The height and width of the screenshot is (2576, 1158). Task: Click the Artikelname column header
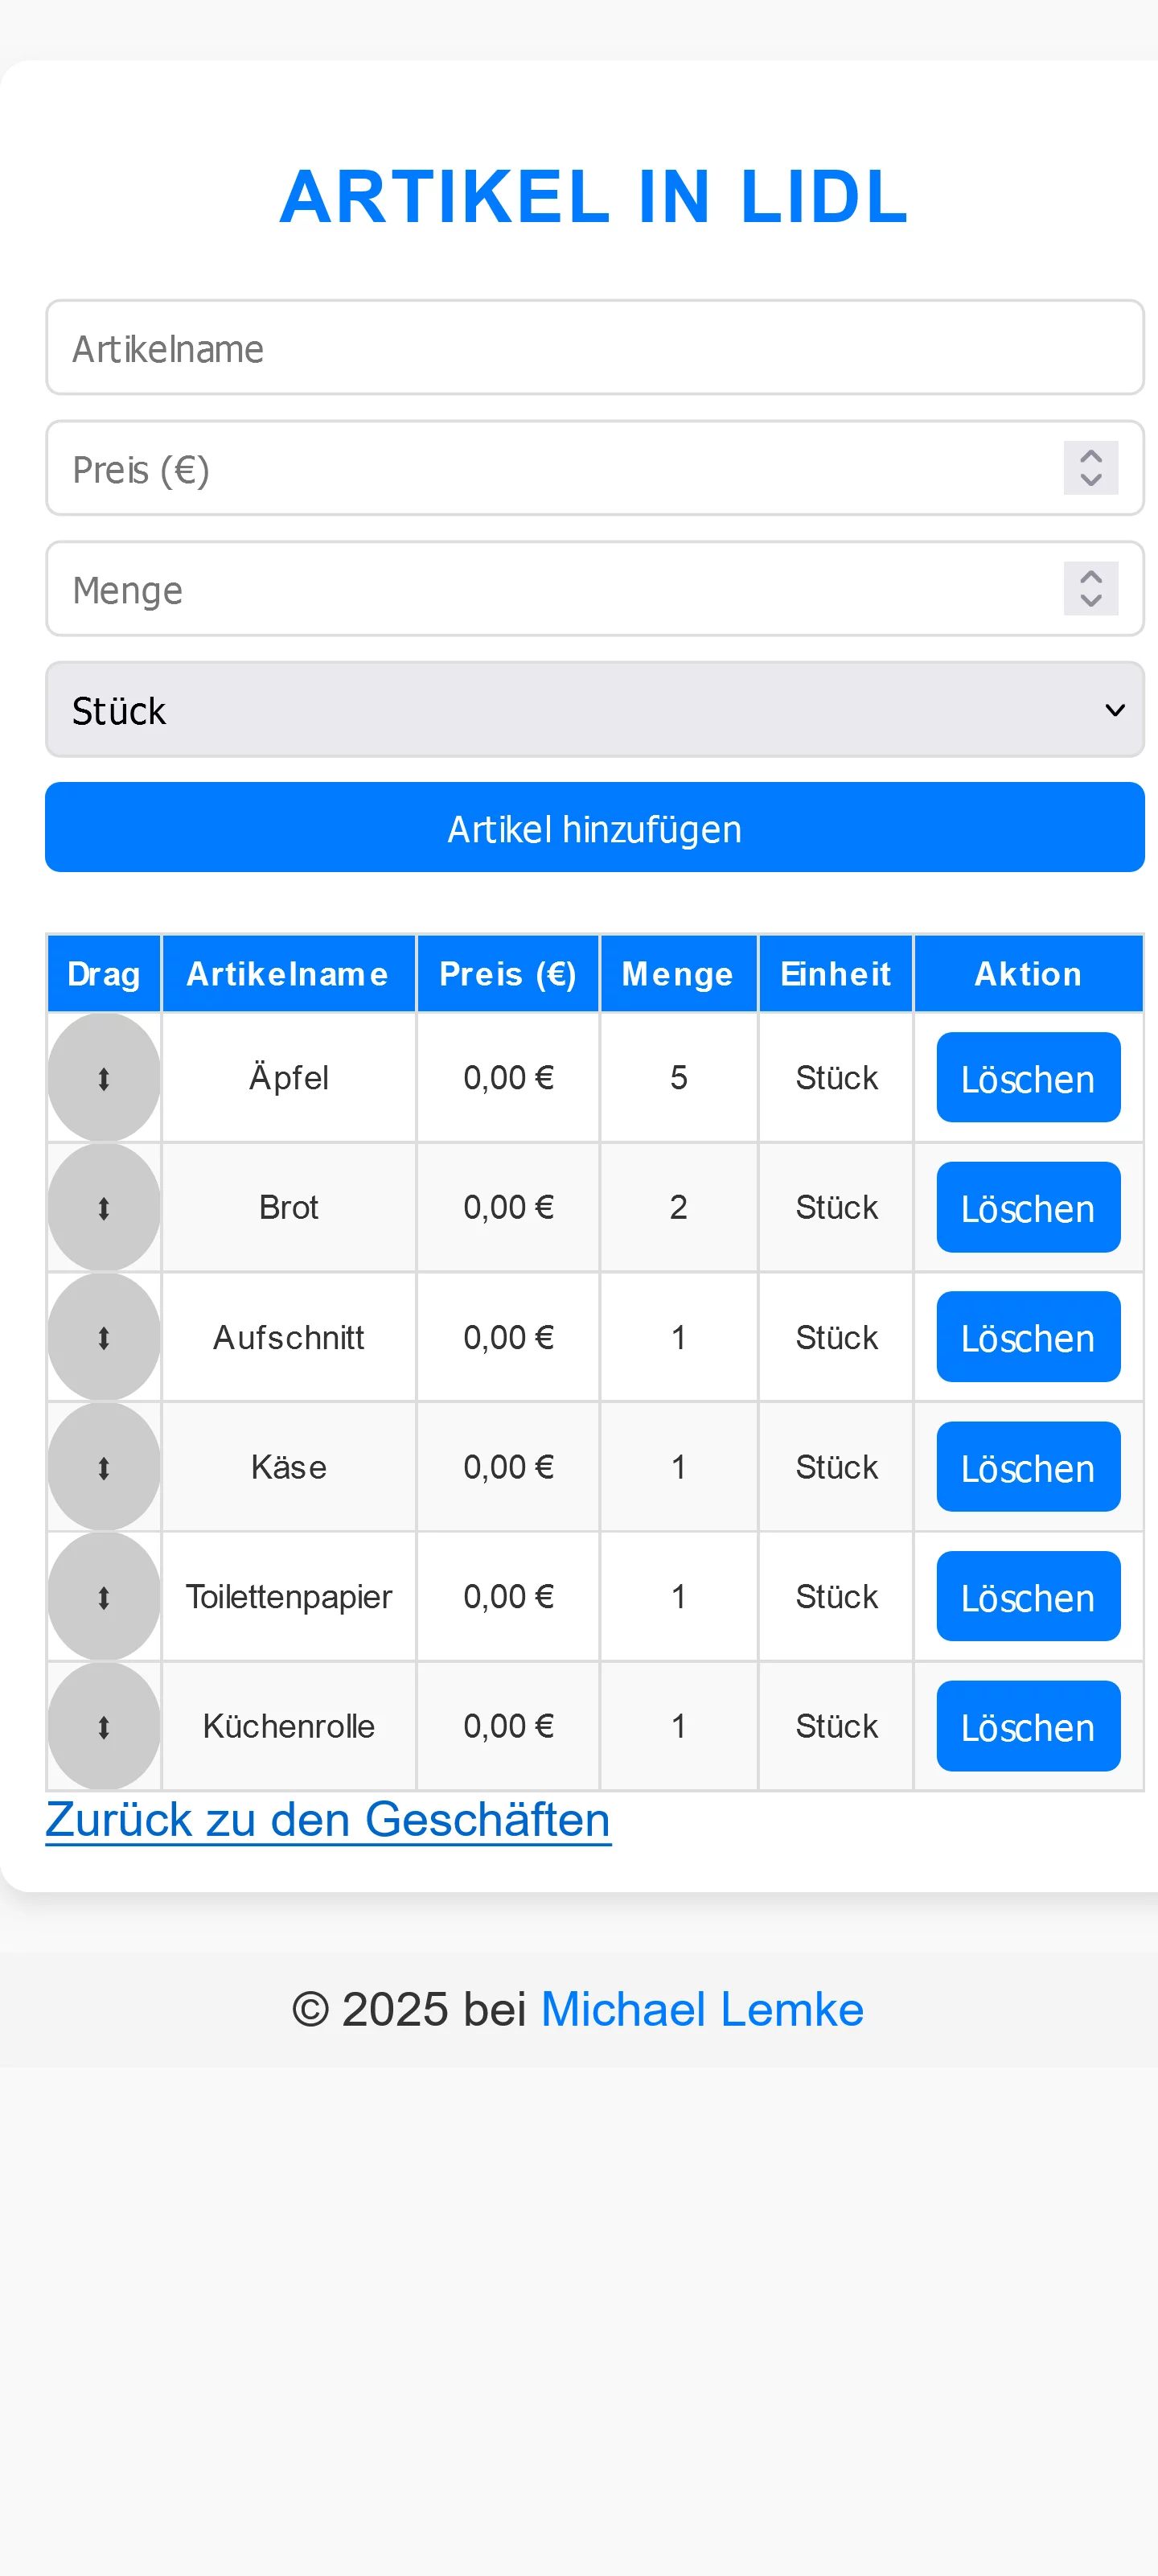(x=288, y=973)
